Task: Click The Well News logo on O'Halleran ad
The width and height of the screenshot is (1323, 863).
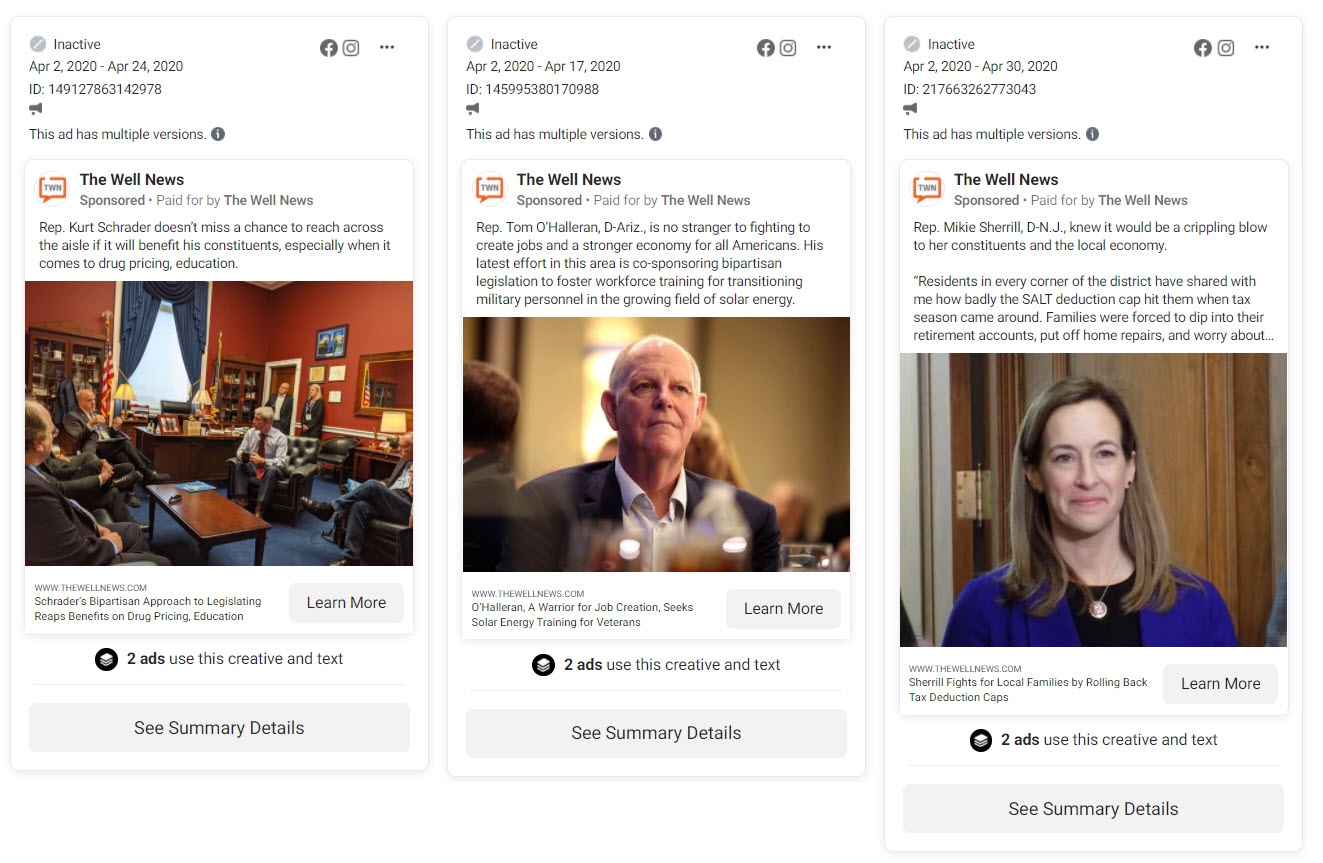Action: [x=490, y=189]
